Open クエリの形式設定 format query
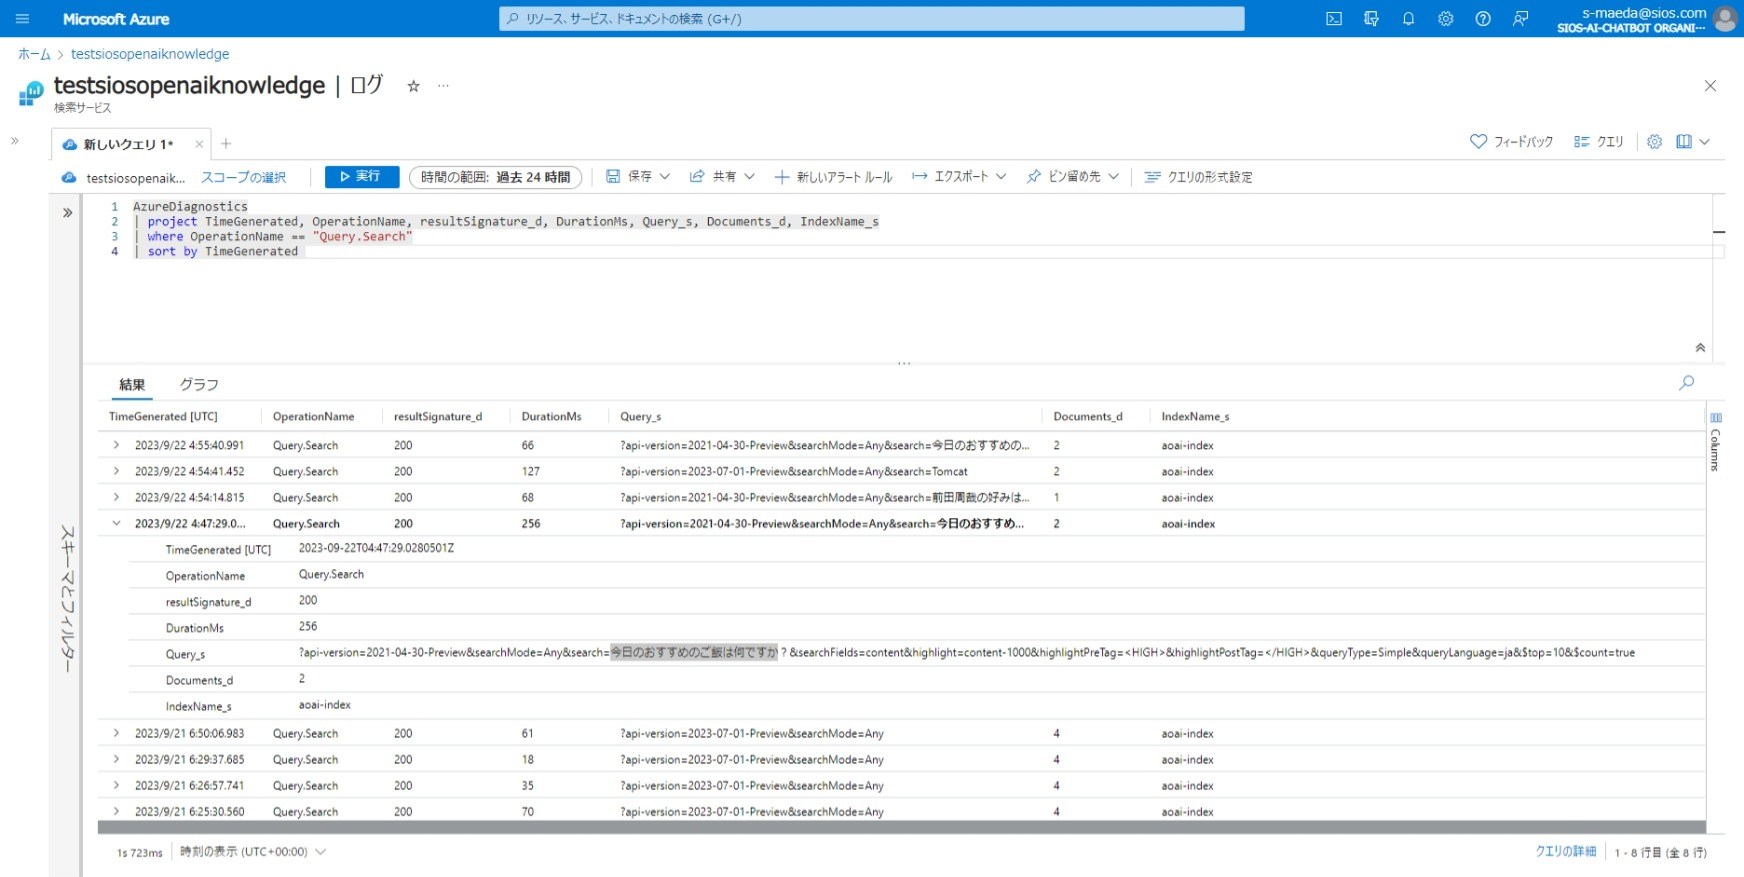The image size is (1744, 877). pyautogui.click(x=1198, y=177)
